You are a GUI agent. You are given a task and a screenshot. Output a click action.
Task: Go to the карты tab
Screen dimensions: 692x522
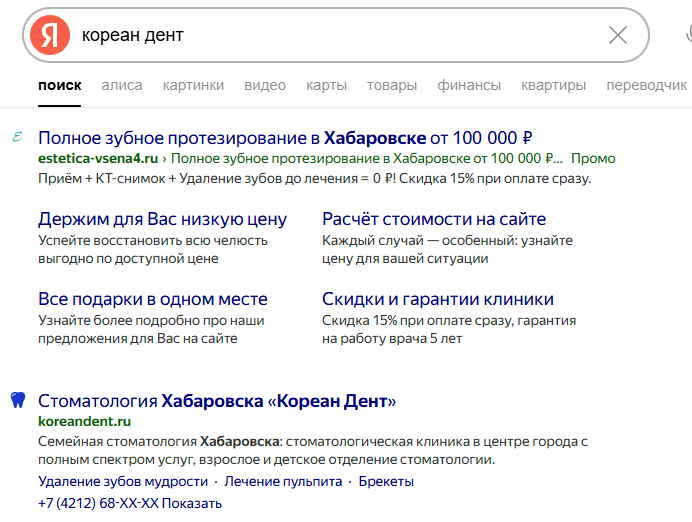326,86
